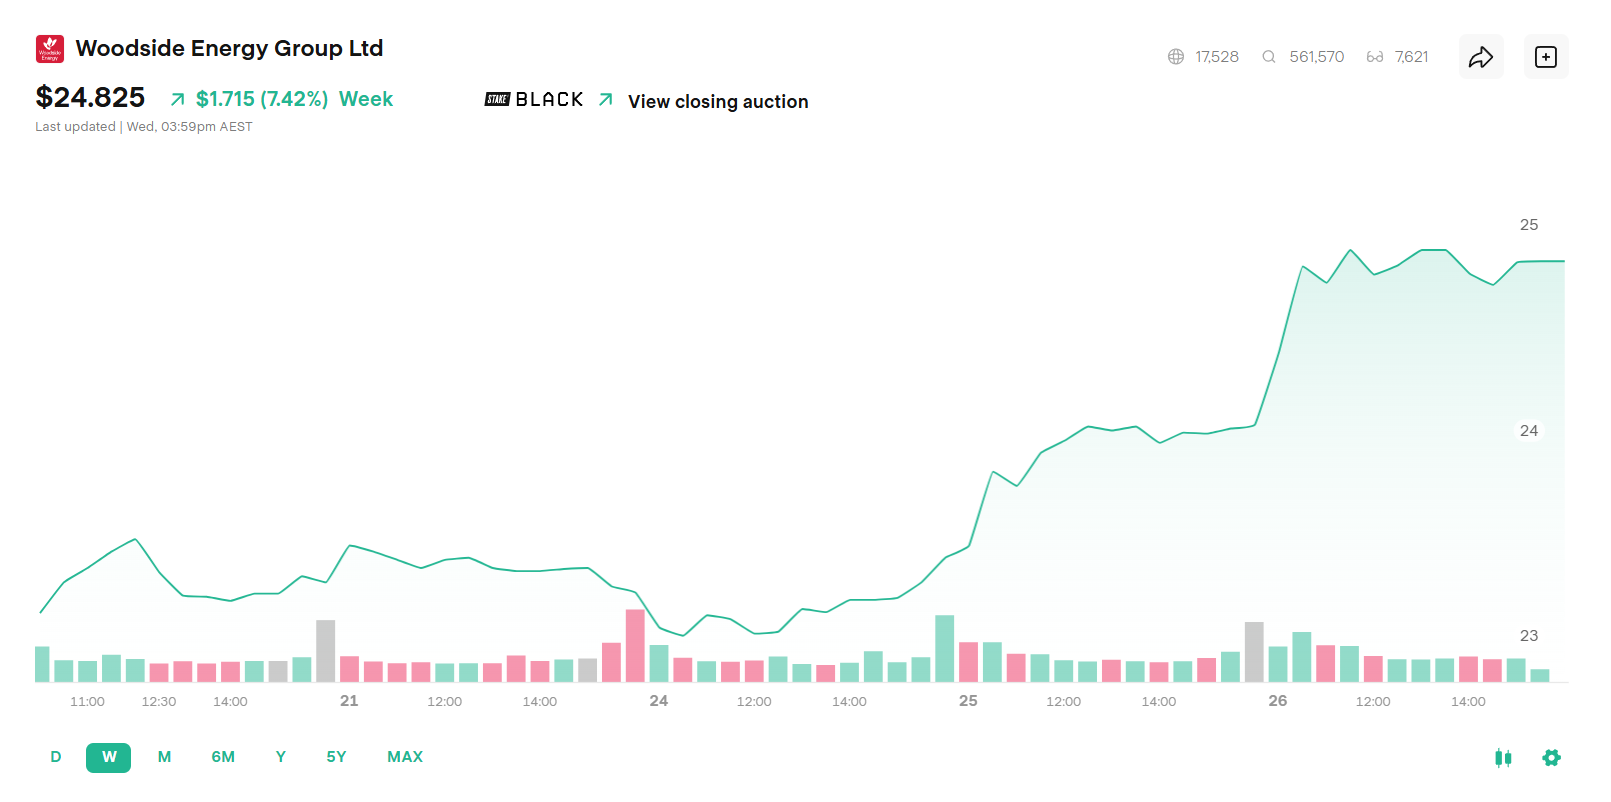Click the glasses watchers icon
This screenshot has height=802, width=1611.
[1375, 57]
